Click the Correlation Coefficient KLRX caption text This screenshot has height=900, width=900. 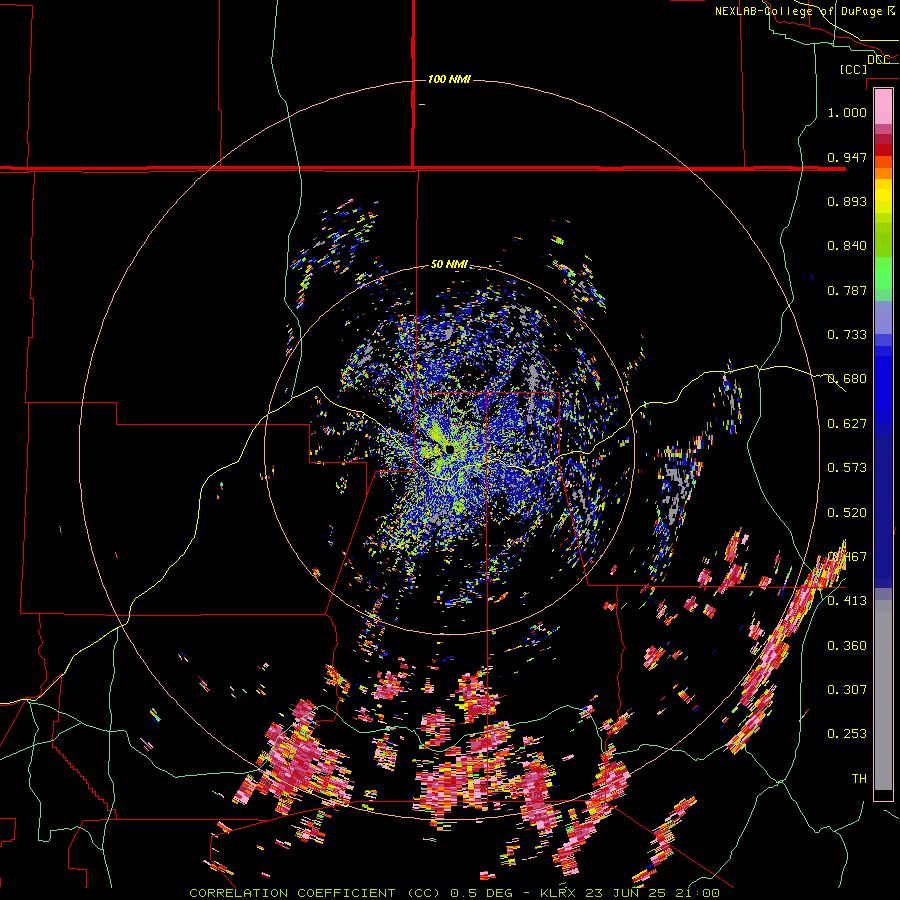coord(455,893)
